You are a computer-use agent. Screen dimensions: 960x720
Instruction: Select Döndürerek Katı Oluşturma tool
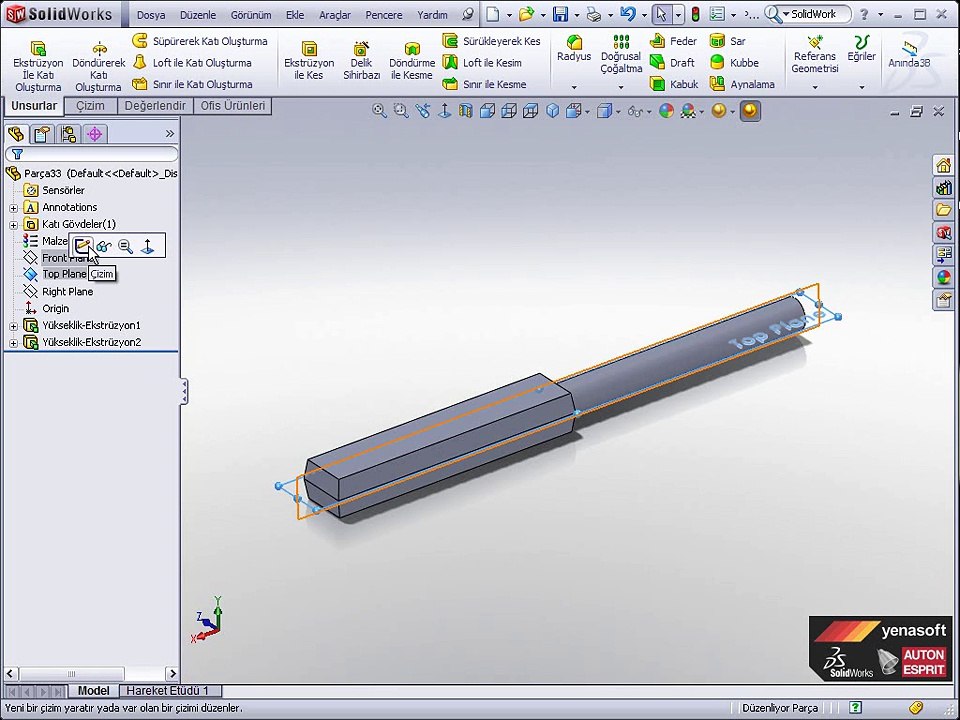click(x=99, y=66)
